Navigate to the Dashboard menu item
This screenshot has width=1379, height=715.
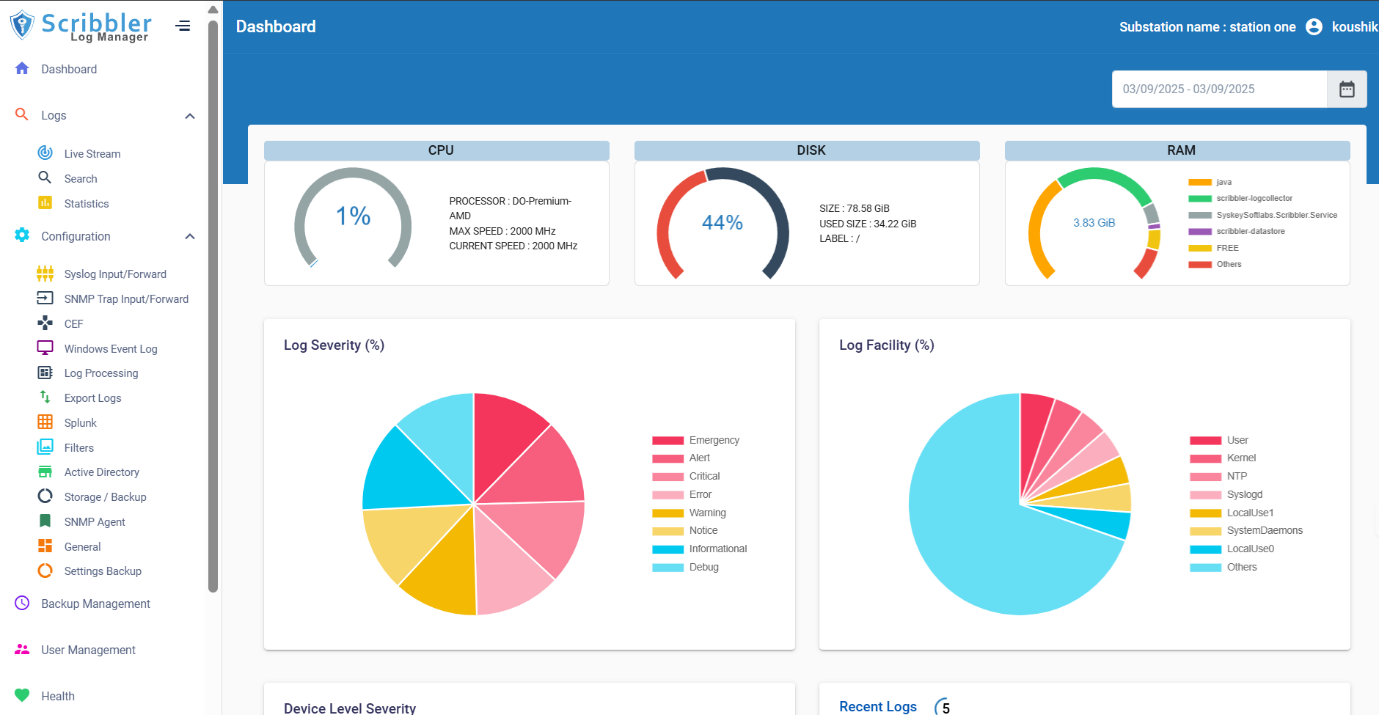click(x=70, y=68)
